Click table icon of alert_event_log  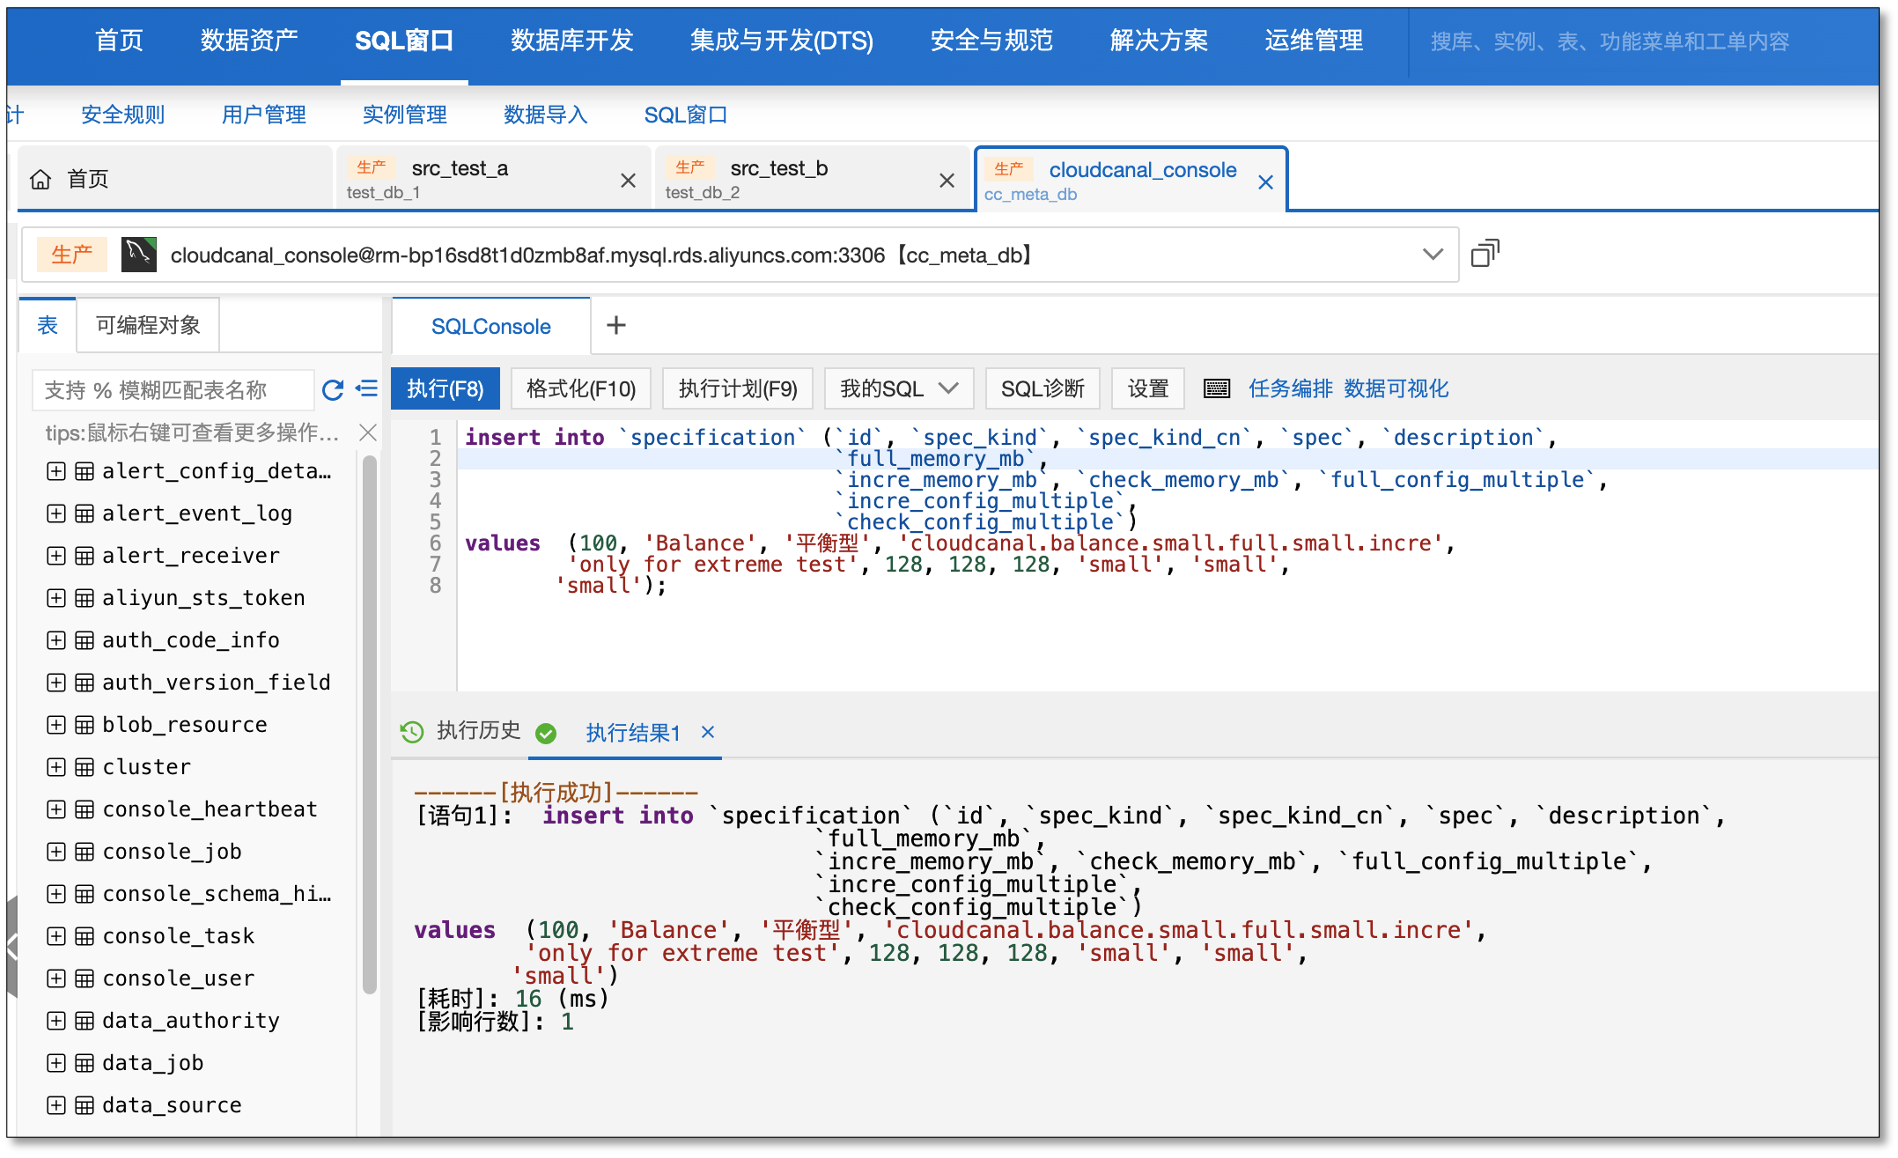[85, 514]
